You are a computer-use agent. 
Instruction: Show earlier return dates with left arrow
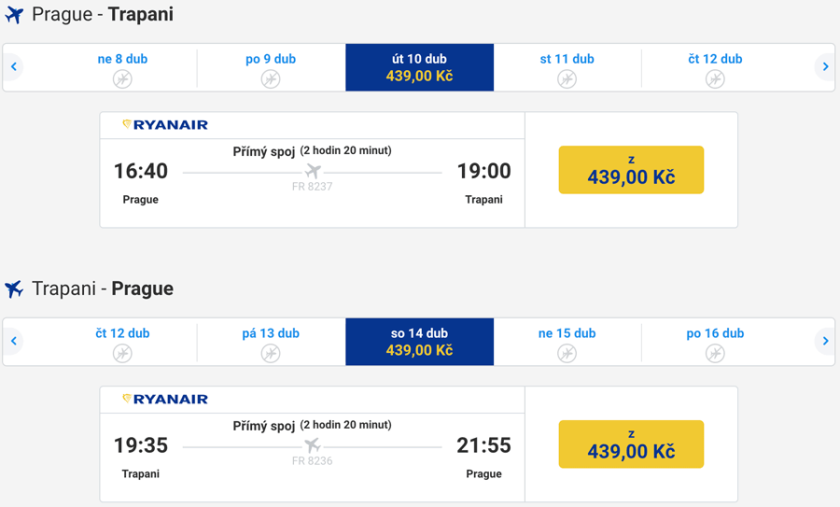(x=14, y=341)
